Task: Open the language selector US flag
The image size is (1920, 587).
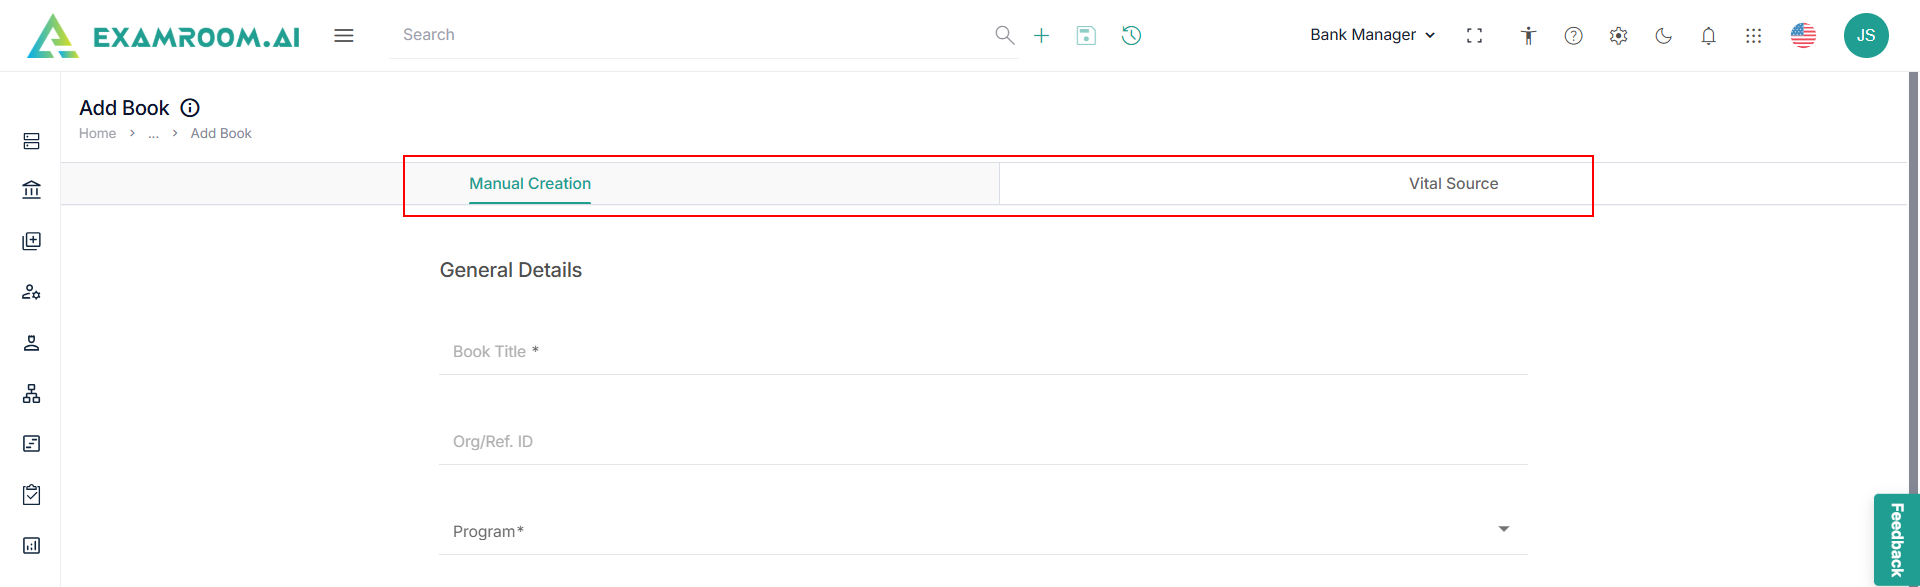Action: pos(1803,36)
